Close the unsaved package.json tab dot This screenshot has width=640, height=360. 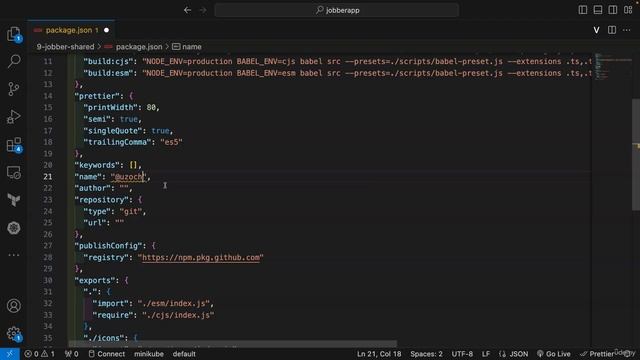107,30
